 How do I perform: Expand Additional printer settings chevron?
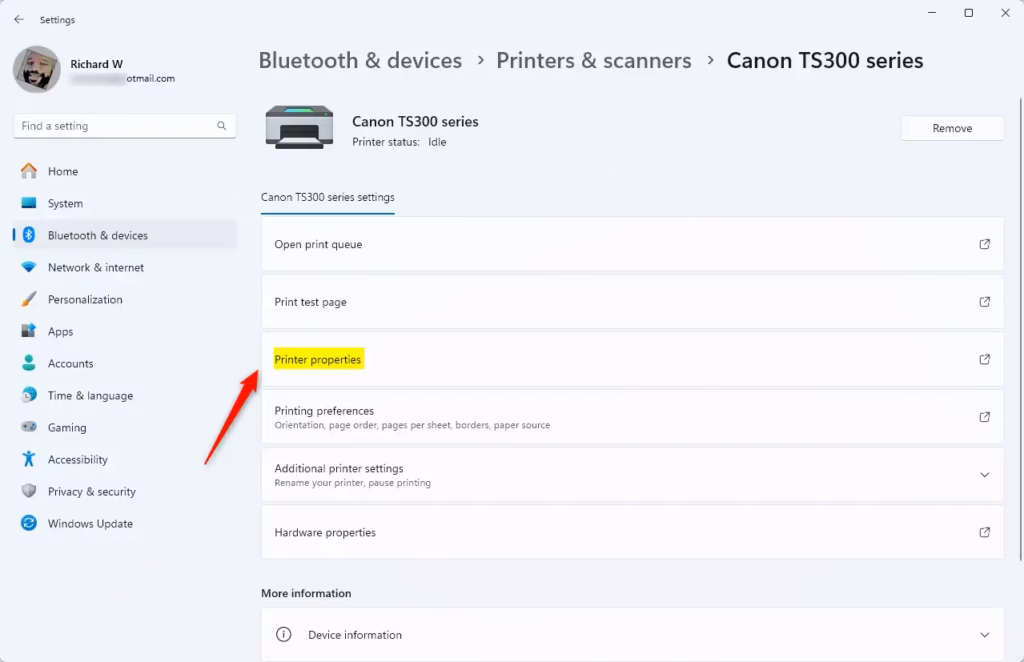pos(985,475)
